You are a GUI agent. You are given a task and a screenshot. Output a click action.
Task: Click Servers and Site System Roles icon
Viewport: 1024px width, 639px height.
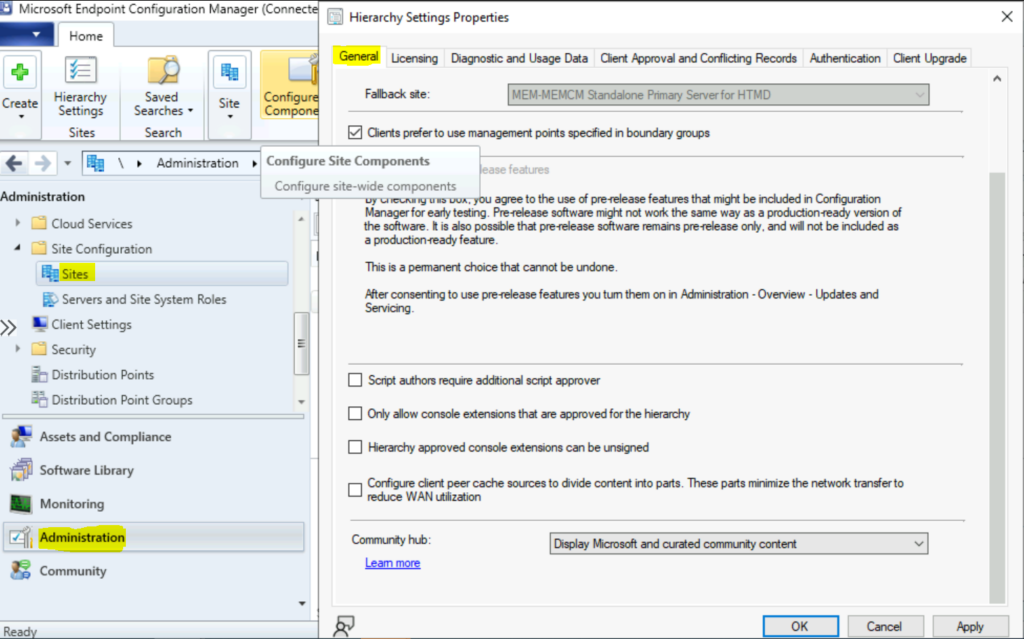click(50, 299)
